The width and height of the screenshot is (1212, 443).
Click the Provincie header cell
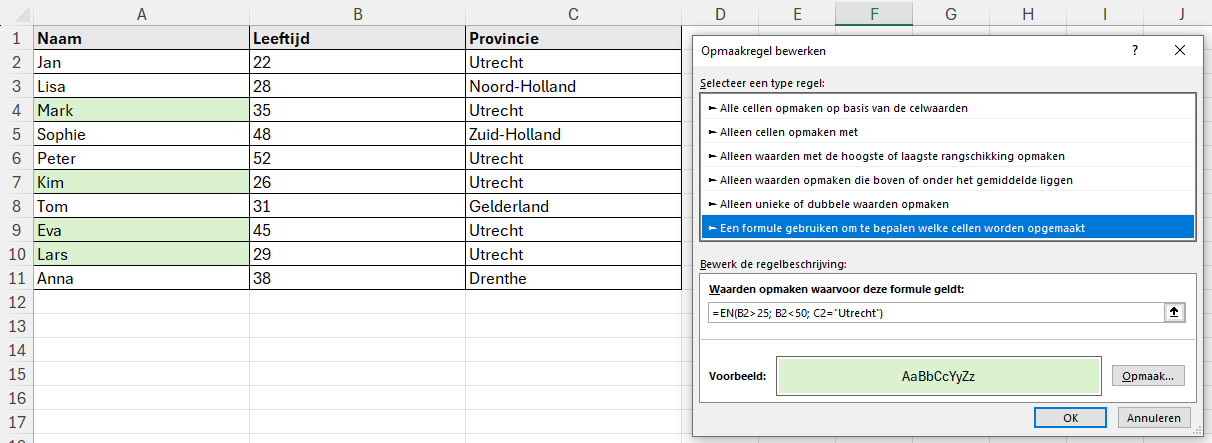pyautogui.click(x=573, y=38)
